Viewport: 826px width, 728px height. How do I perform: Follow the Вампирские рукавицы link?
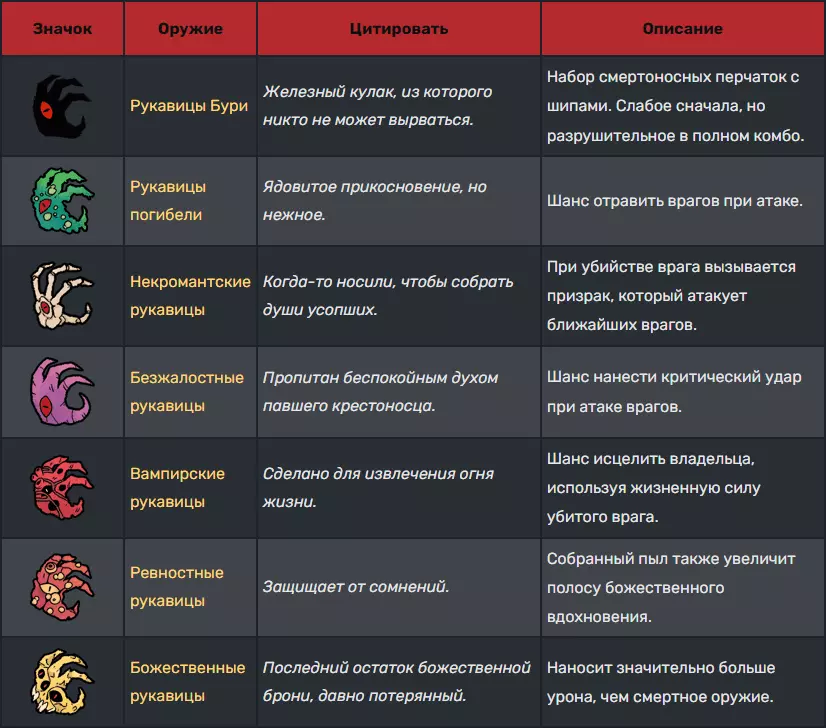177,487
